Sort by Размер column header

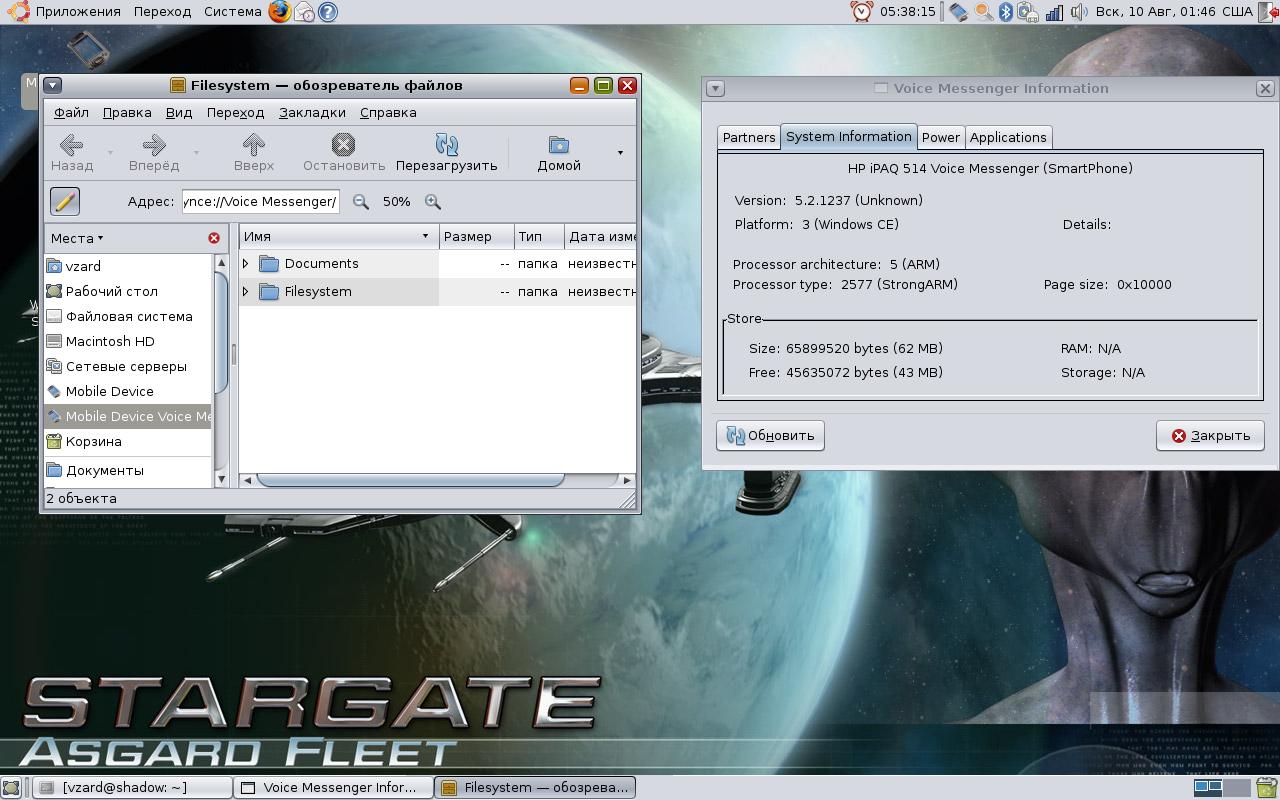477,236
